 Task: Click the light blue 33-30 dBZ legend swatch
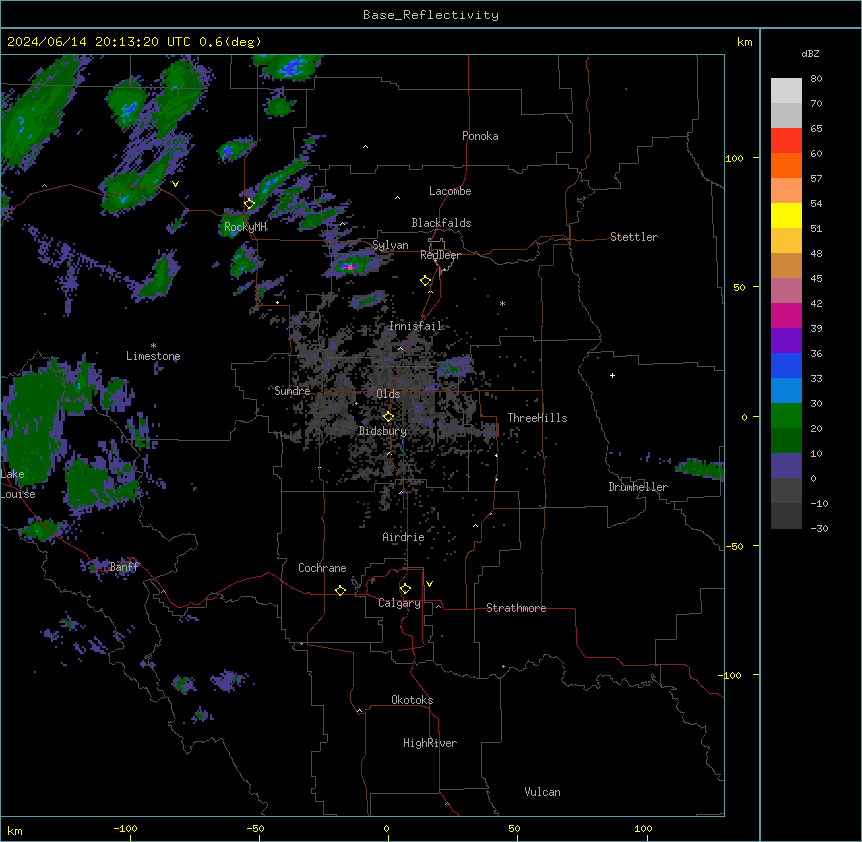tap(786, 391)
